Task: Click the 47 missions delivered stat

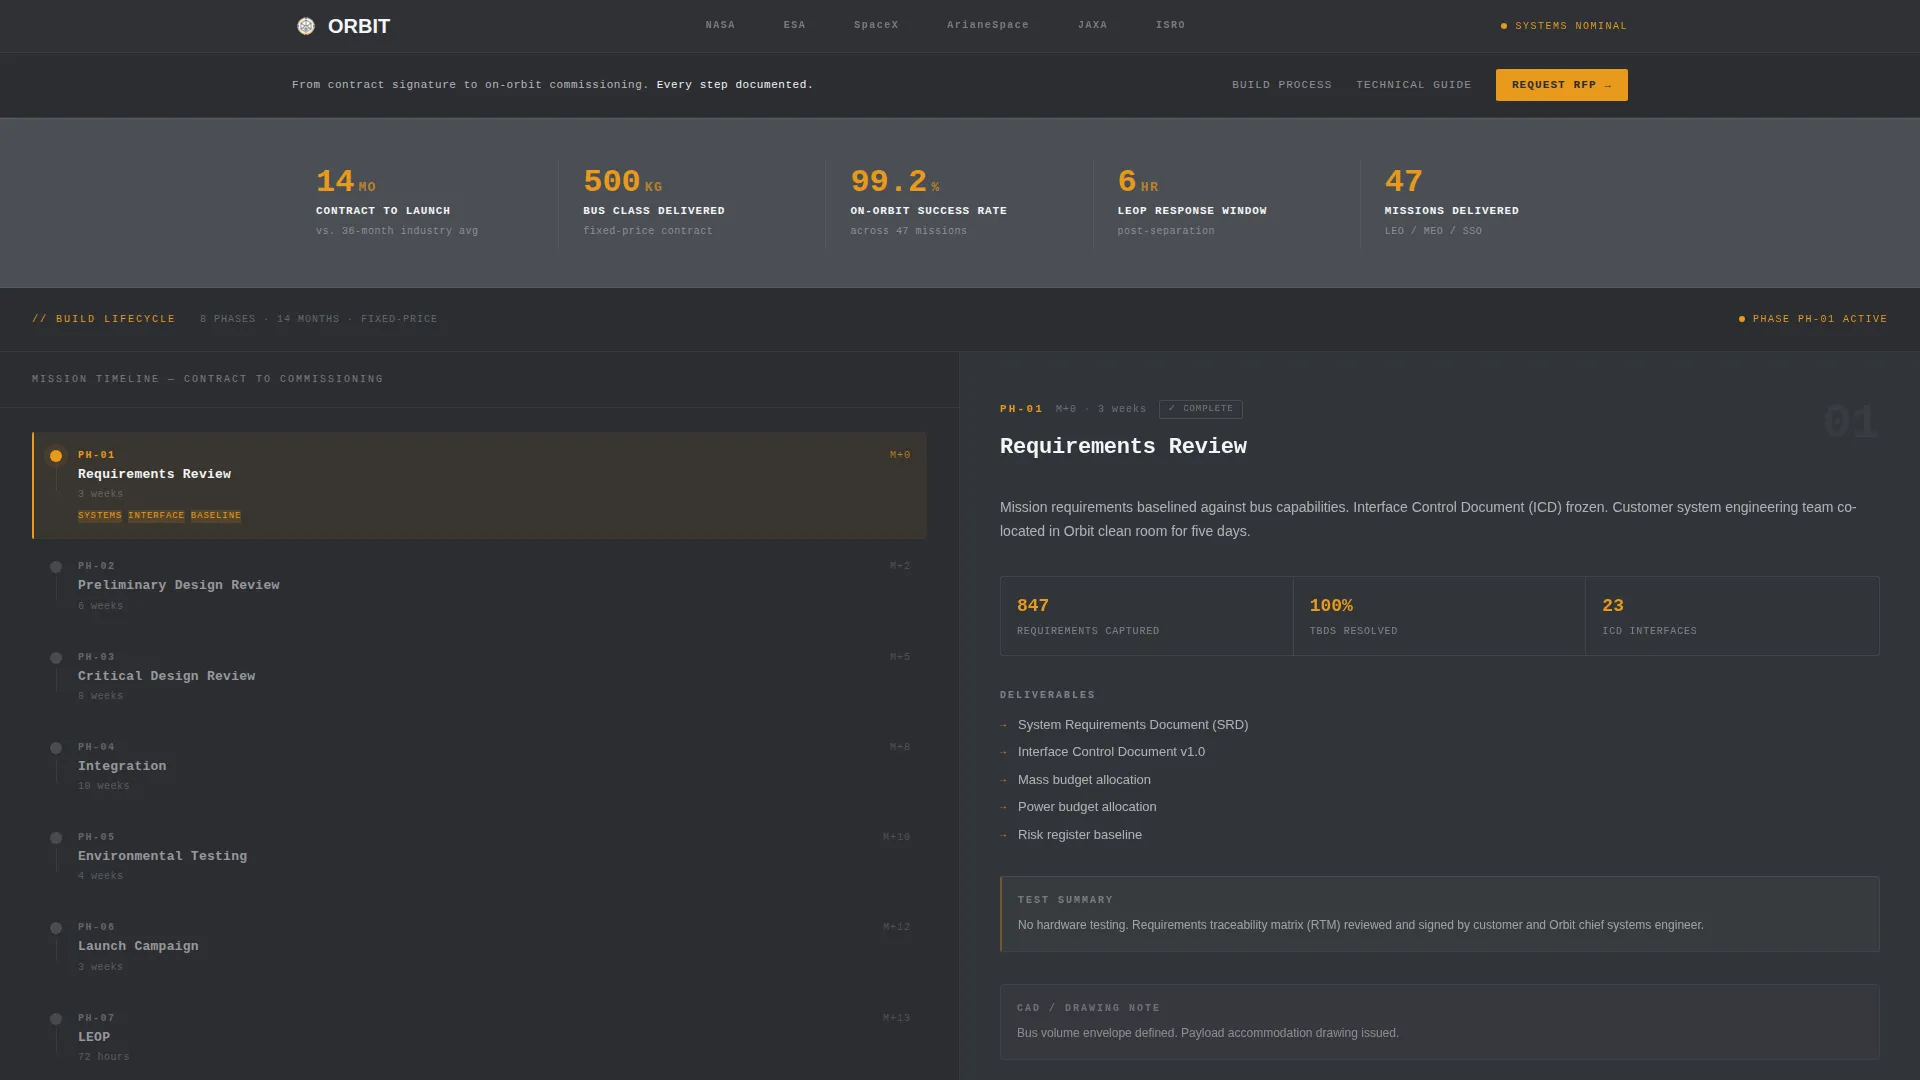Action: [x=1493, y=203]
